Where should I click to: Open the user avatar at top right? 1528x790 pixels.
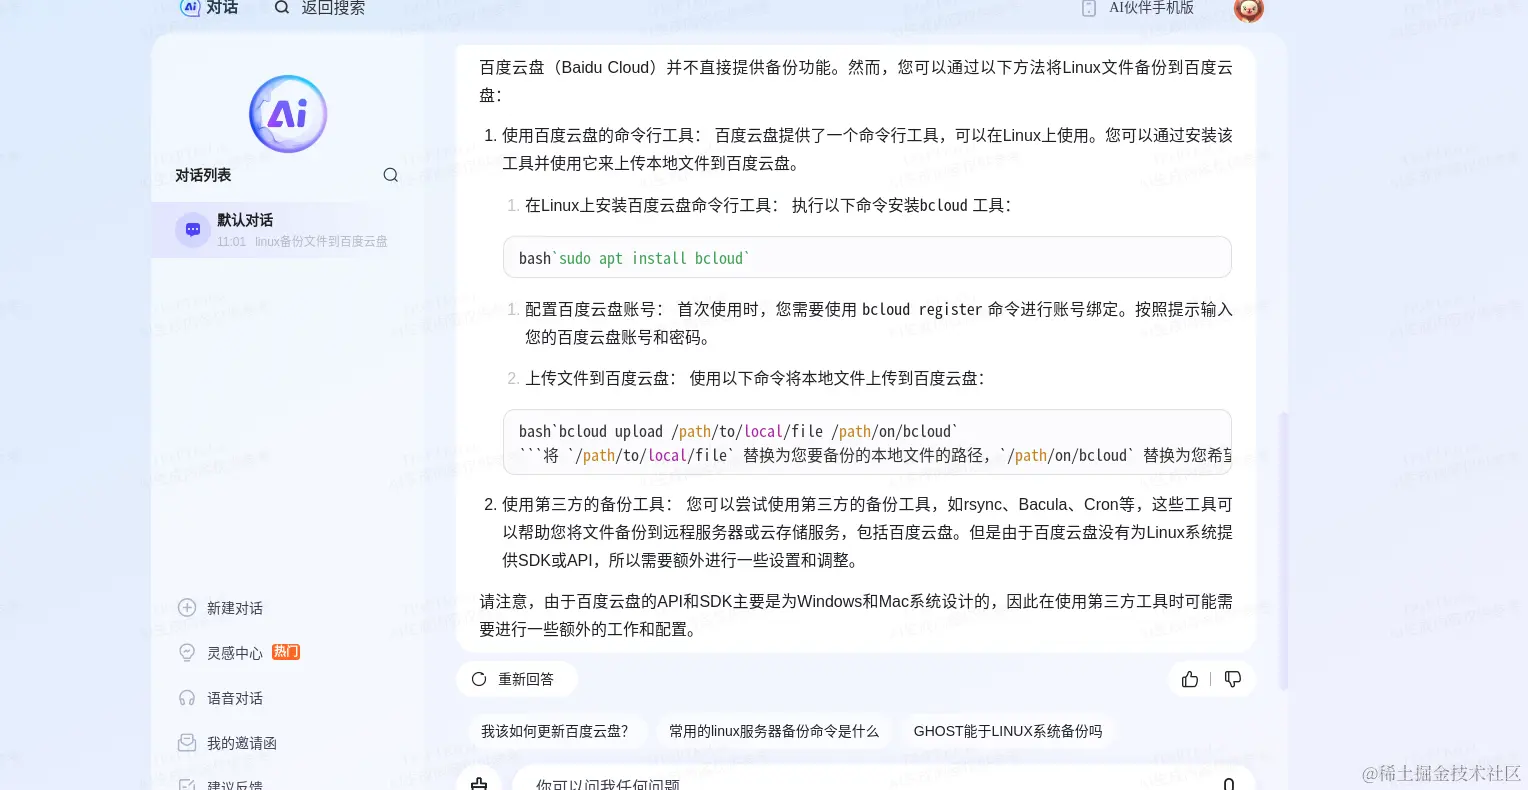point(1249,9)
